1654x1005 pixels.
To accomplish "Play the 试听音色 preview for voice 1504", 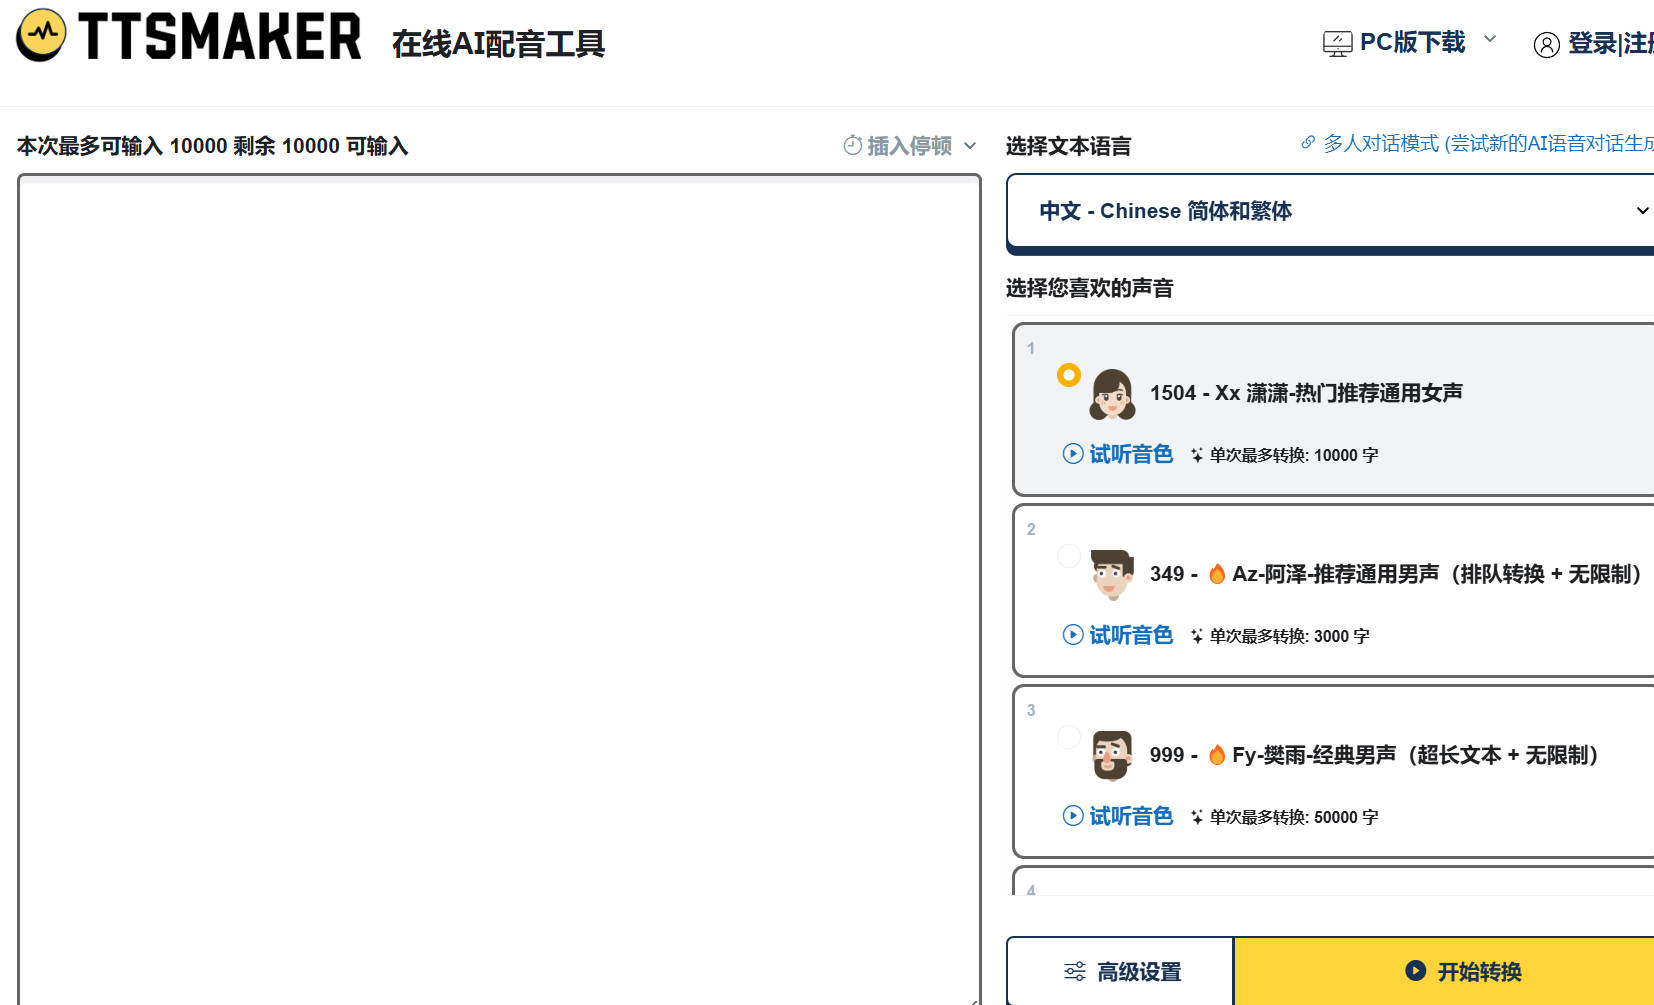I will tap(1118, 454).
